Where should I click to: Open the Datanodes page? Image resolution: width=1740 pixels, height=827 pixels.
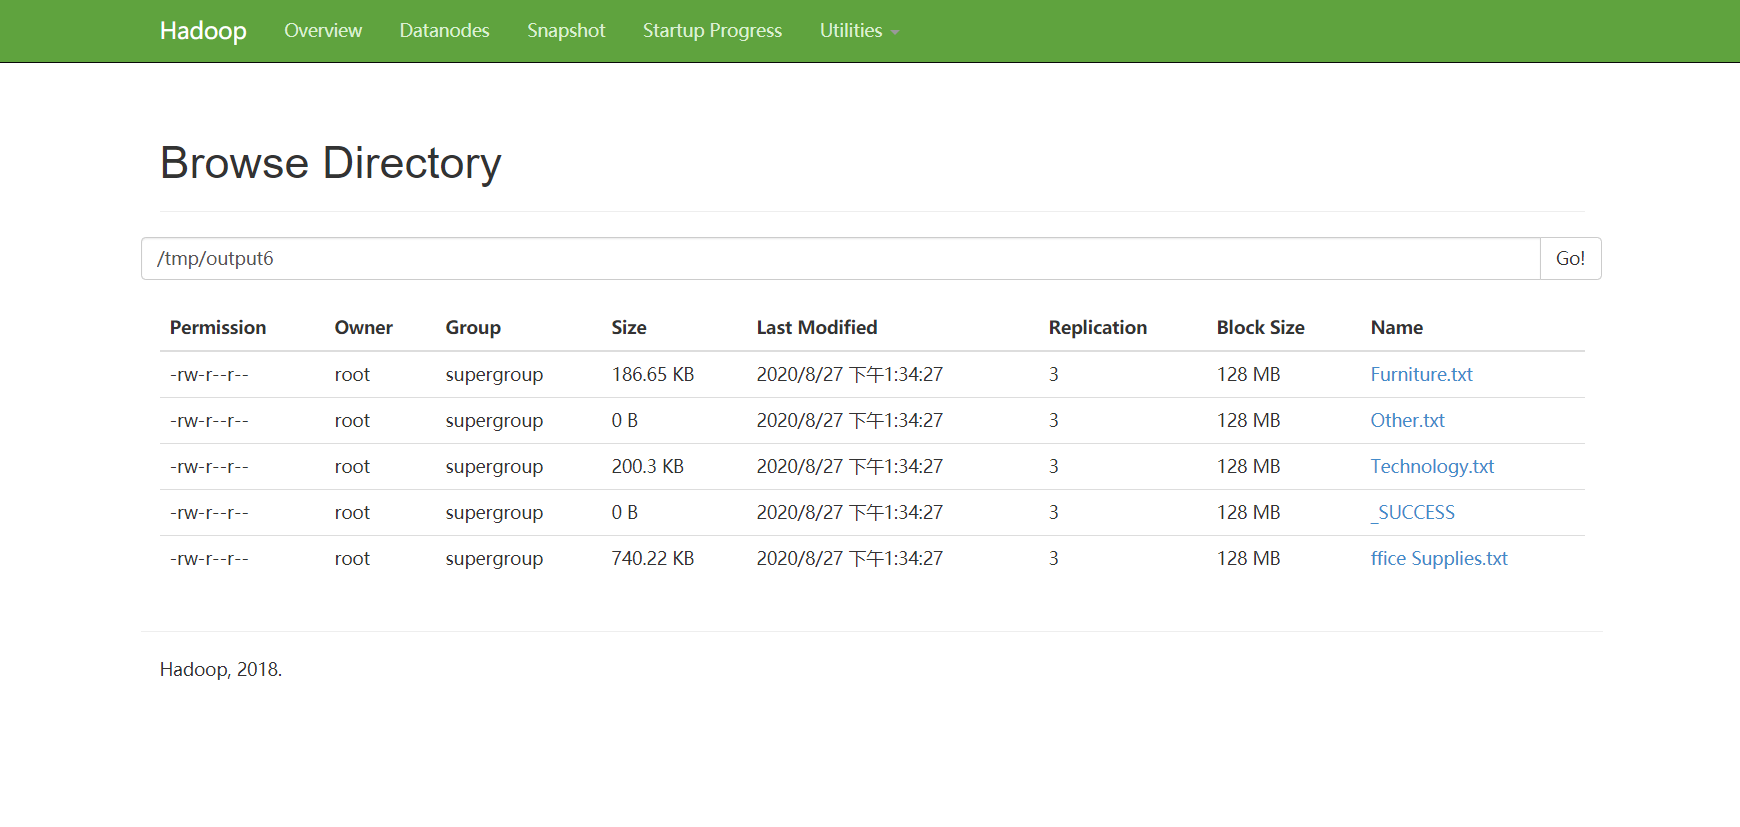coord(444,31)
